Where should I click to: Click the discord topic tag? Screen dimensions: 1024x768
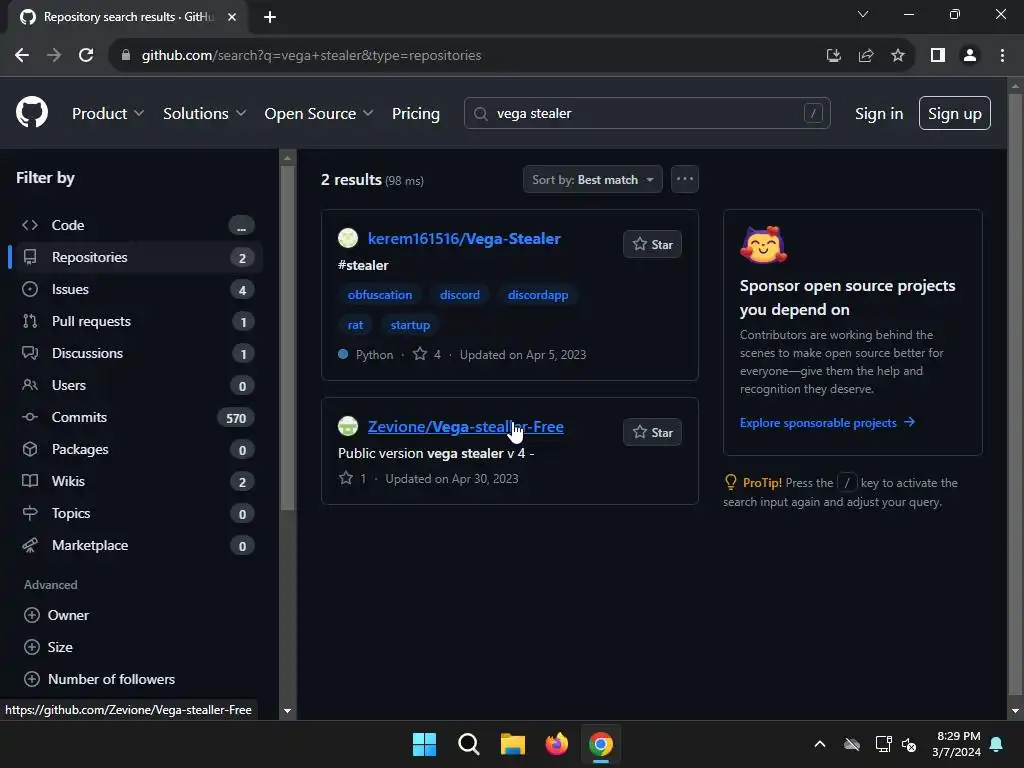(x=460, y=295)
